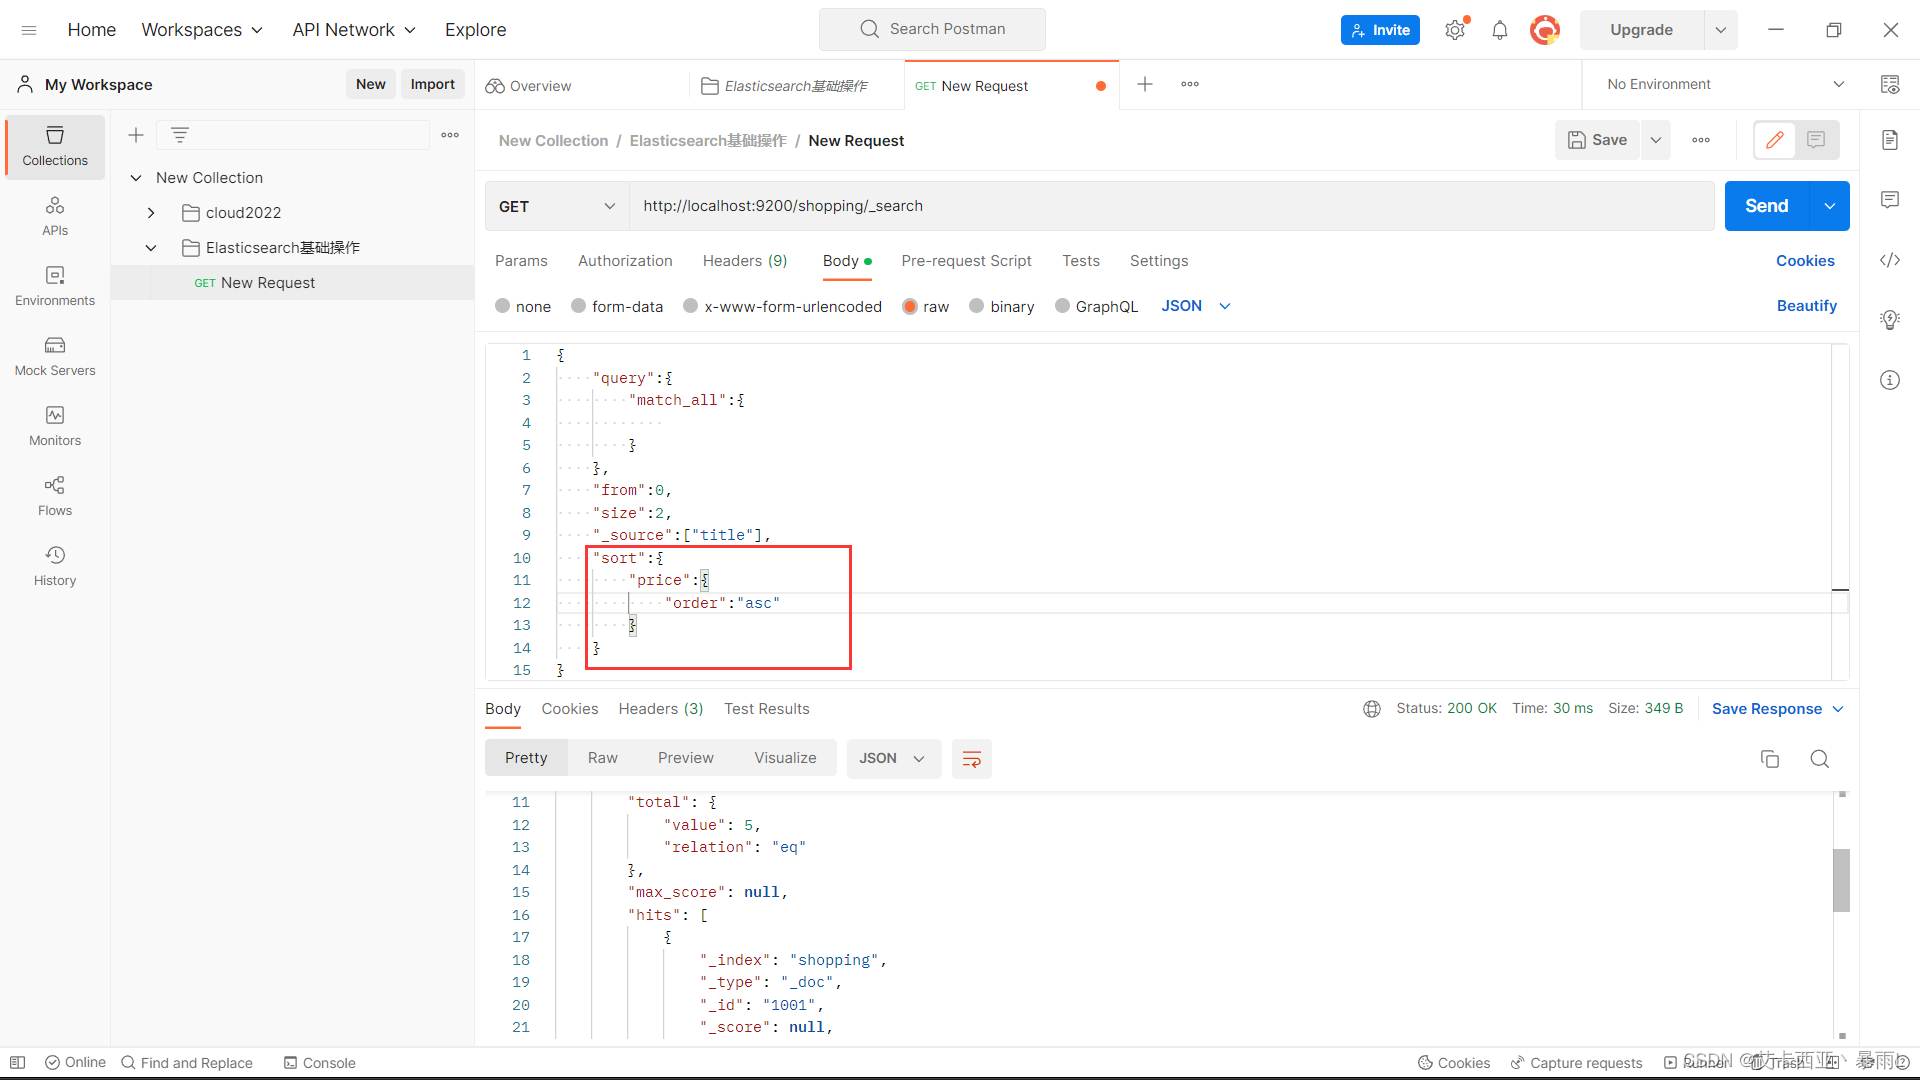Open the Environments sidebar panel
The image size is (1920, 1080).
55,286
